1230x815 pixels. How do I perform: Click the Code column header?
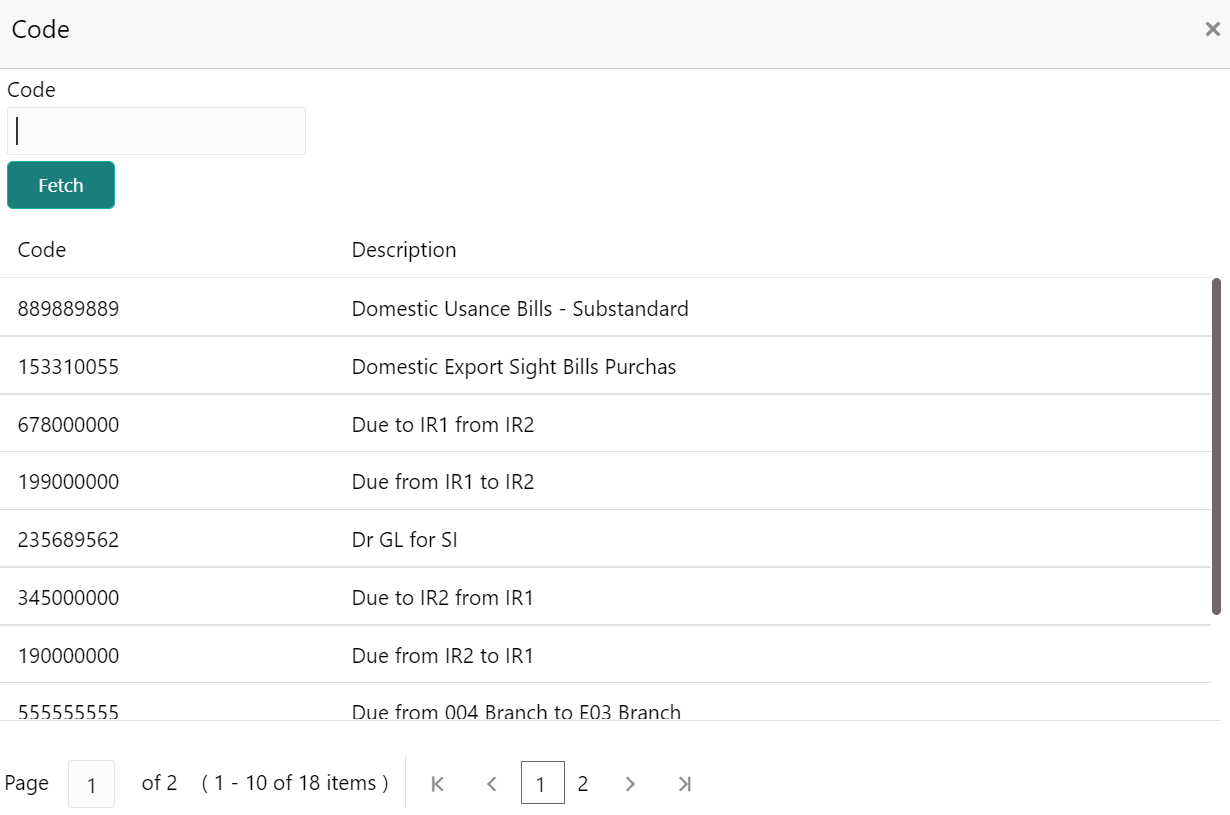[x=42, y=250]
